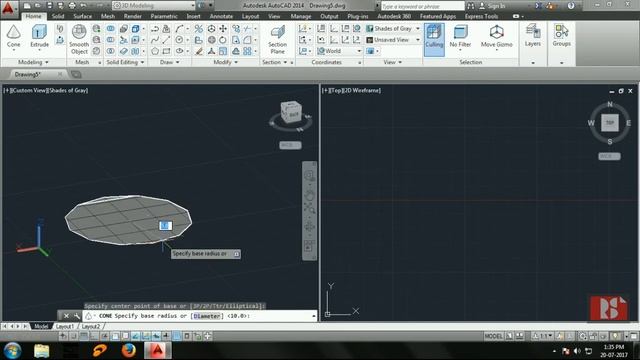Open Firefox from the Windows taskbar
The width and height of the screenshot is (640, 360).
[x=129, y=351]
